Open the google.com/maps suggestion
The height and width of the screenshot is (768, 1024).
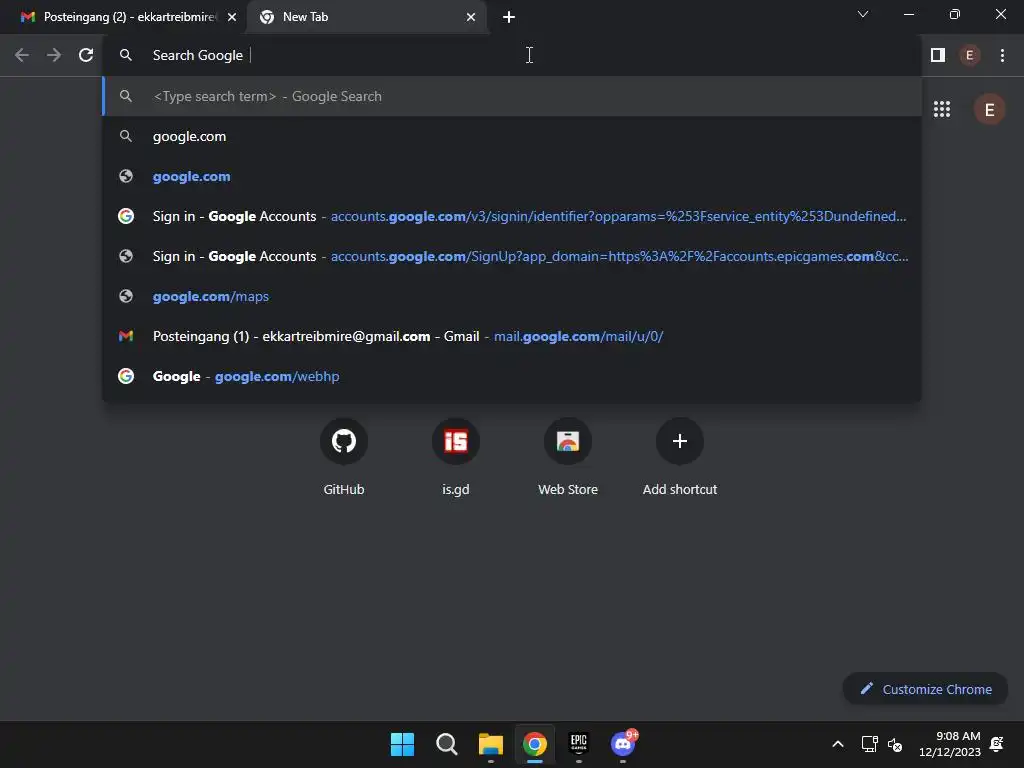point(513,296)
